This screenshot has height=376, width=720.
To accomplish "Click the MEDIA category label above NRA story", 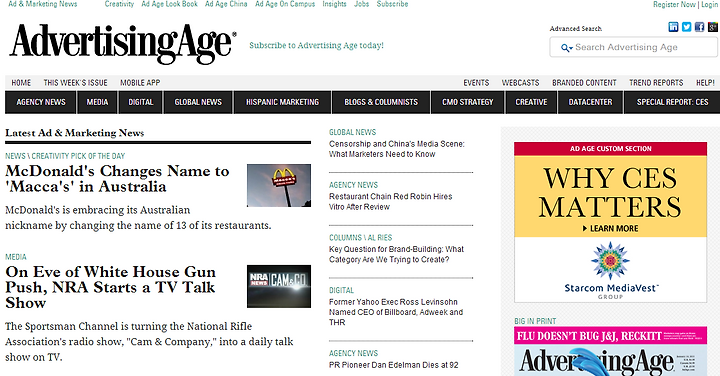I will click(16, 257).
